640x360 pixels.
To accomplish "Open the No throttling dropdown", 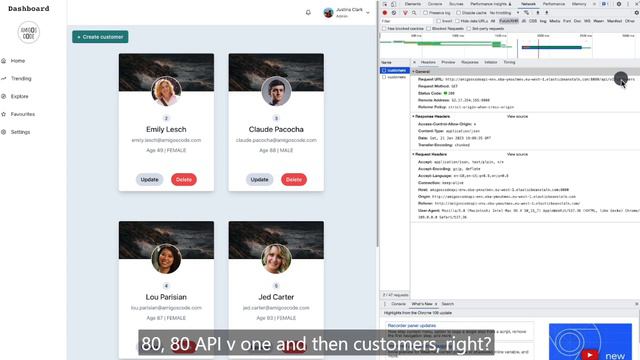I will tap(504, 13).
